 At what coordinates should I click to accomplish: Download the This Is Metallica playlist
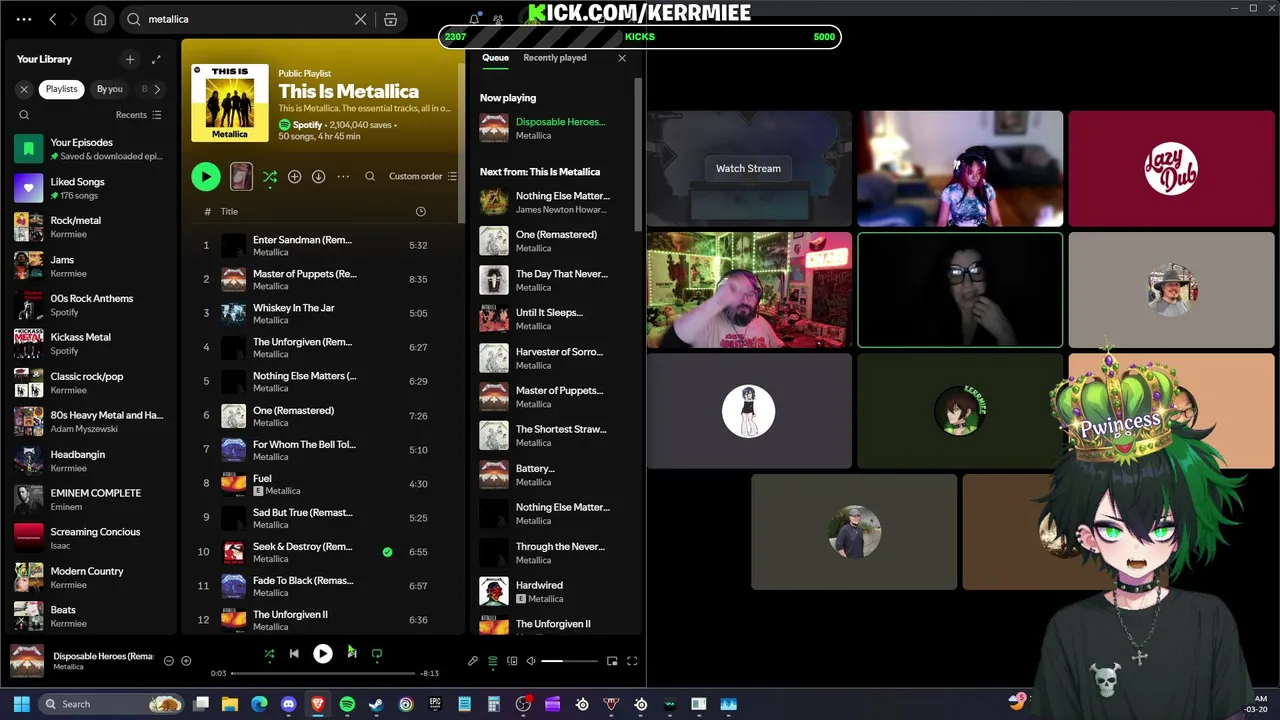tap(318, 176)
